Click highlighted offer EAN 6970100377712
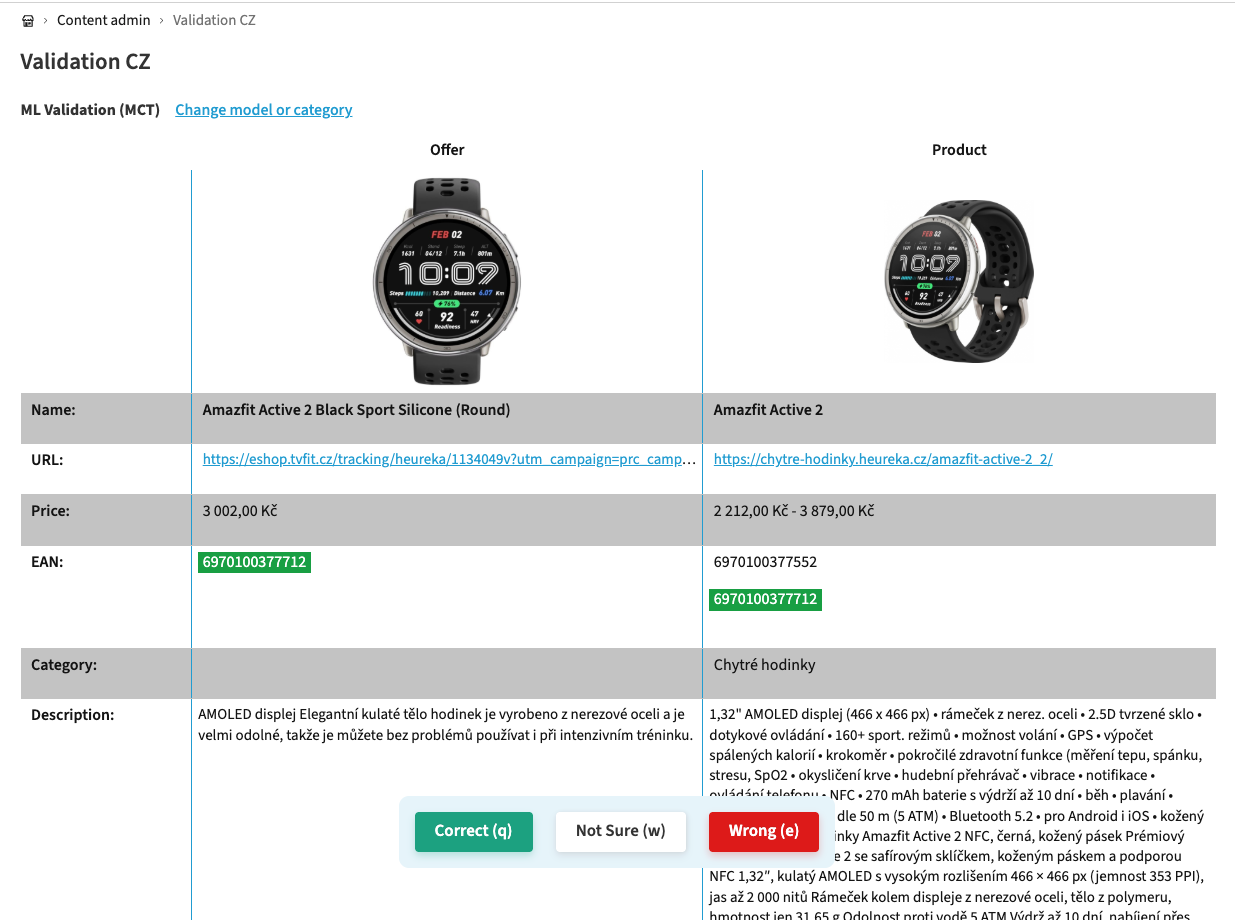This screenshot has height=920, width=1235. (254, 562)
